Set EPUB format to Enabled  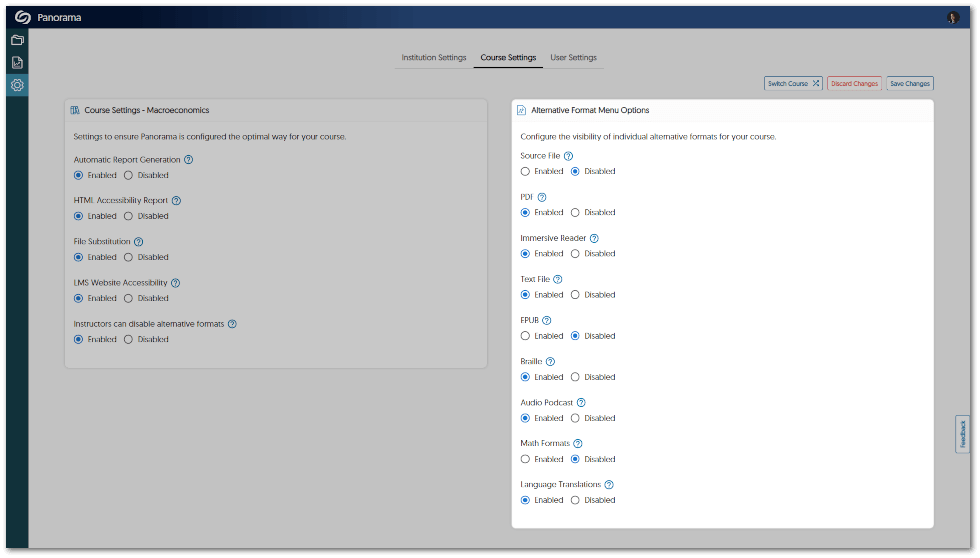pos(526,336)
